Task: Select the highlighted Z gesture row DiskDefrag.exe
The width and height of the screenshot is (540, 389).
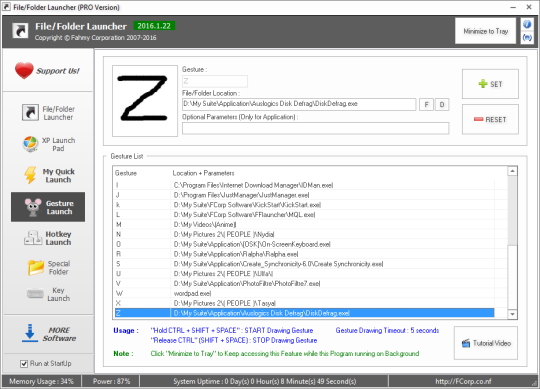Action: click(304, 313)
